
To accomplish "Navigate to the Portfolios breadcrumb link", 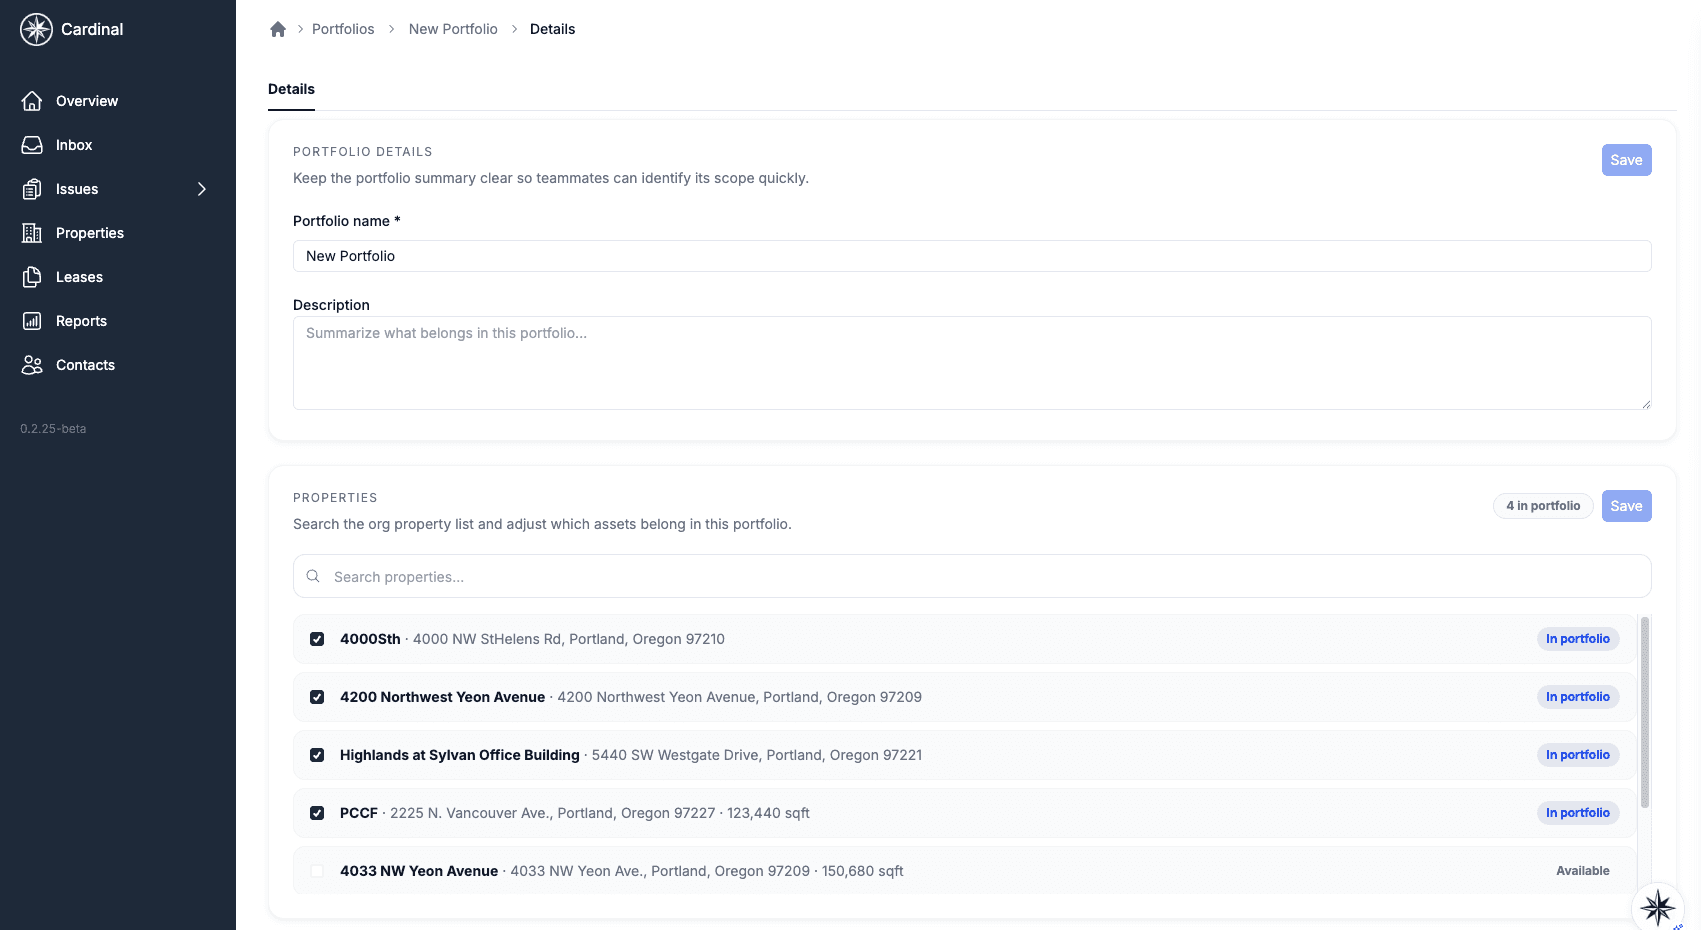I will pos(343,29).
